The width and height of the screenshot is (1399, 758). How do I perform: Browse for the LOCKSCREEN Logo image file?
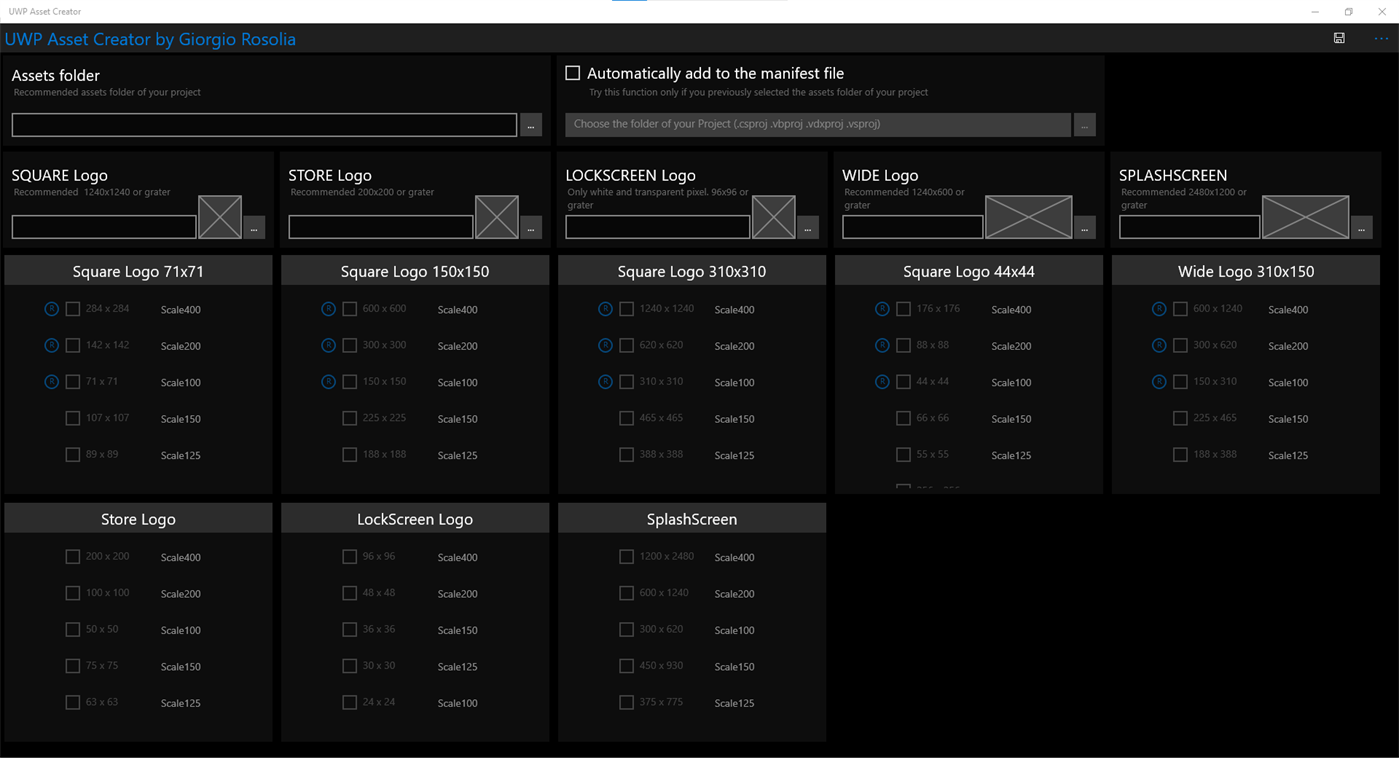click(808, 228)
